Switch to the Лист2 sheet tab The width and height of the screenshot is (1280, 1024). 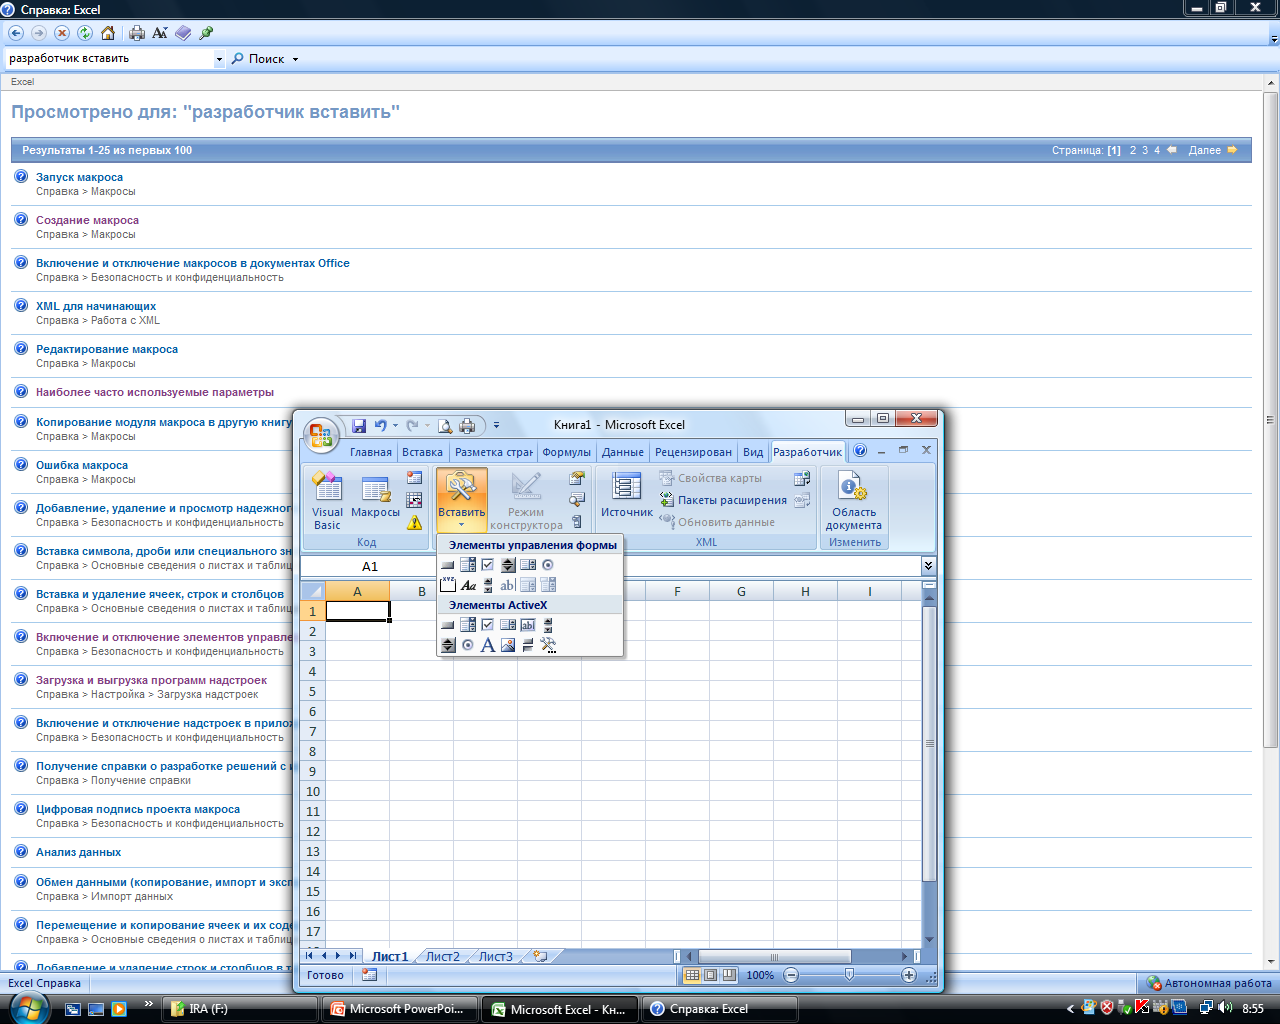click(443, 957)
